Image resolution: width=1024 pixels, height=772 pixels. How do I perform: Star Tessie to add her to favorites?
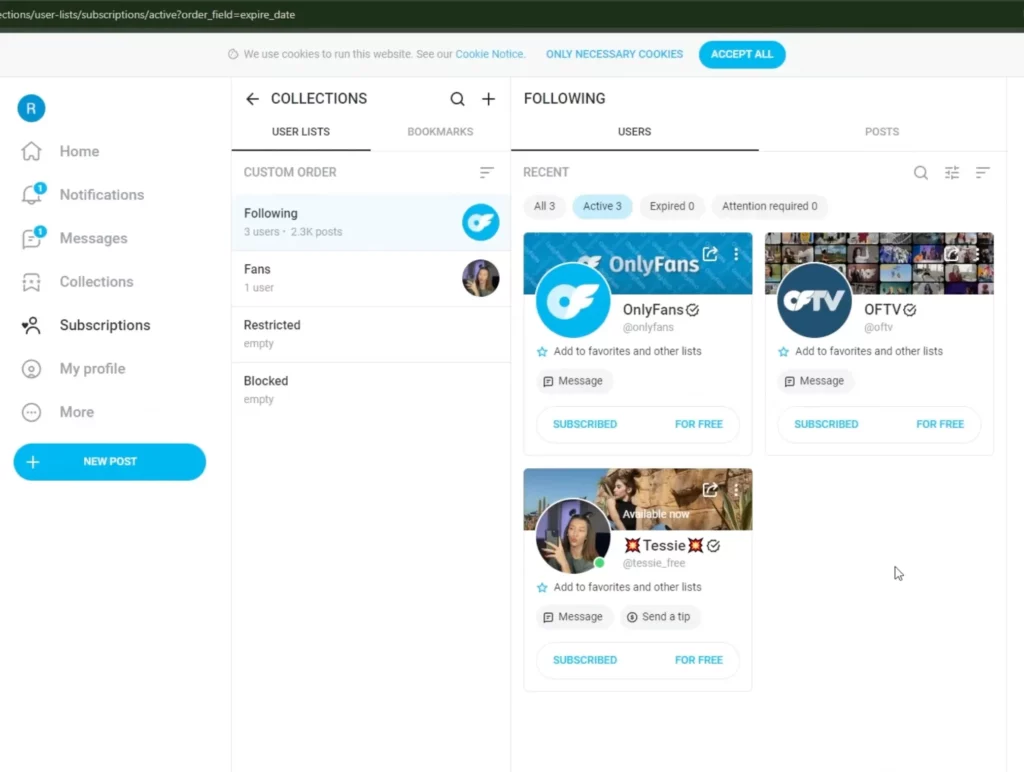541,587
